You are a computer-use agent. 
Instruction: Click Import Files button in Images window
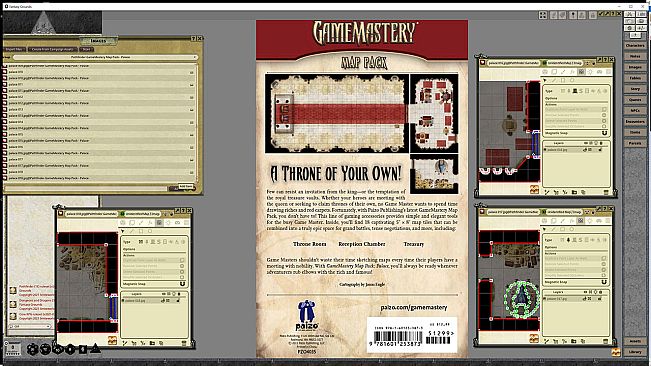tap(15, 49)
